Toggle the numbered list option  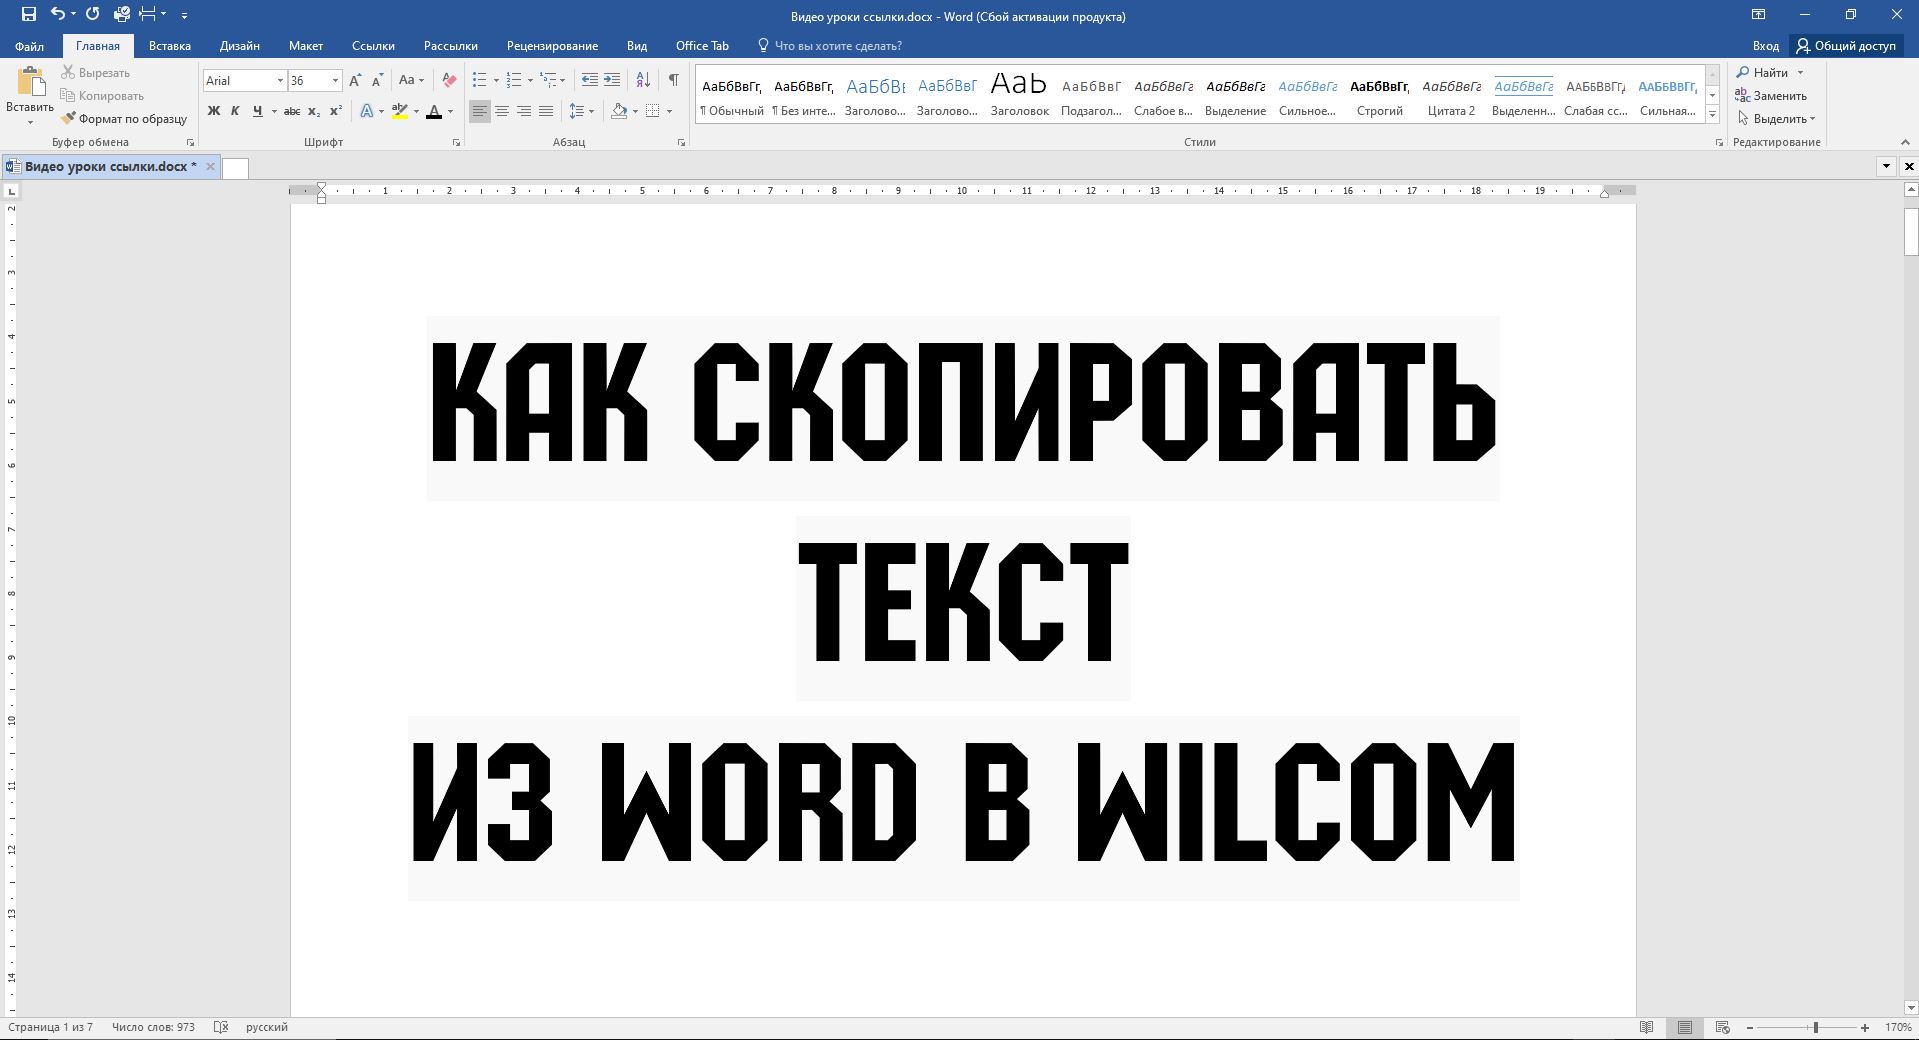tap(514, 80)
